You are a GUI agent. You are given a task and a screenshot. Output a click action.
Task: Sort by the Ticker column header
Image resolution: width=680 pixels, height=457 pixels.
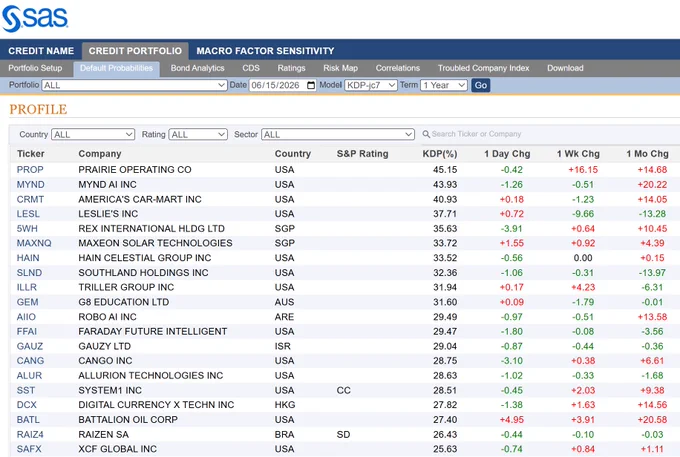click(x=31, y=154)
